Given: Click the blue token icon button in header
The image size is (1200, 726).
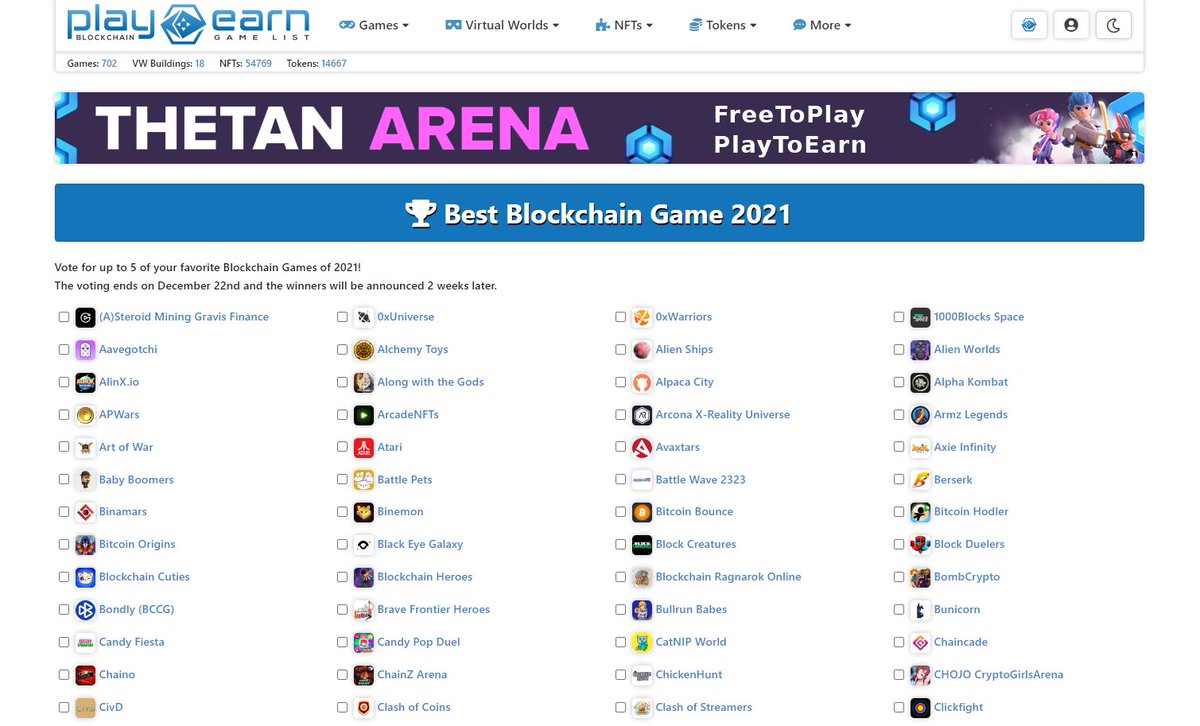Looking at the screenshot, I should click(x=1029, y=25).
